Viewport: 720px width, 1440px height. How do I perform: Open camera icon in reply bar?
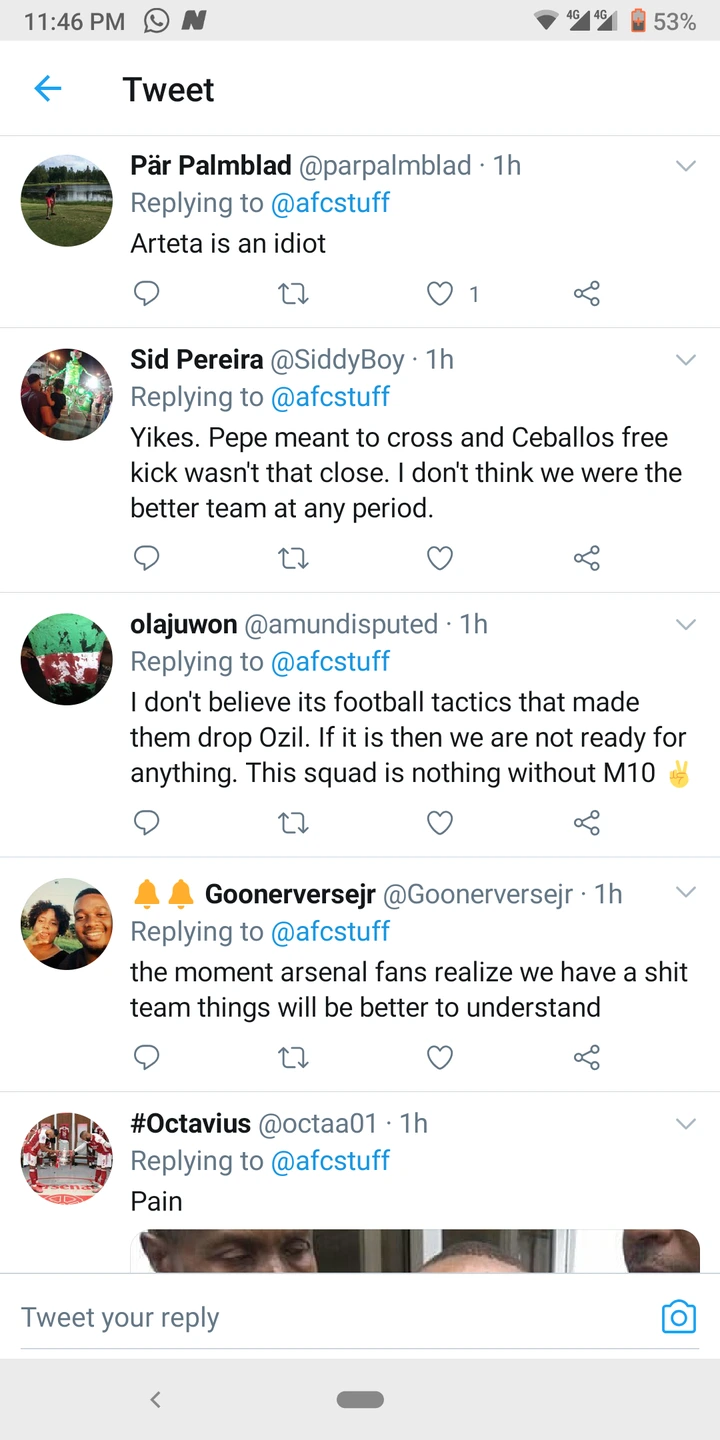point(678,1317)
